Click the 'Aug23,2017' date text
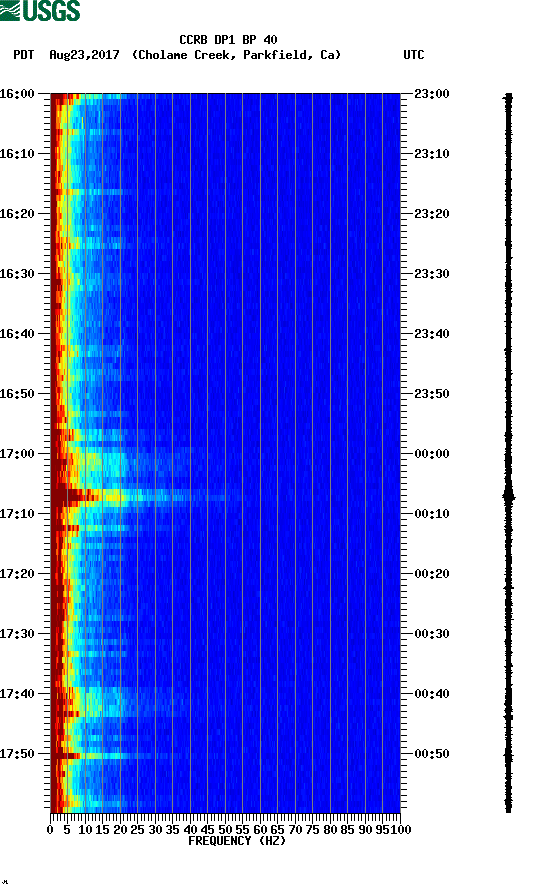The image size is (552, 893). coord(84,55)
